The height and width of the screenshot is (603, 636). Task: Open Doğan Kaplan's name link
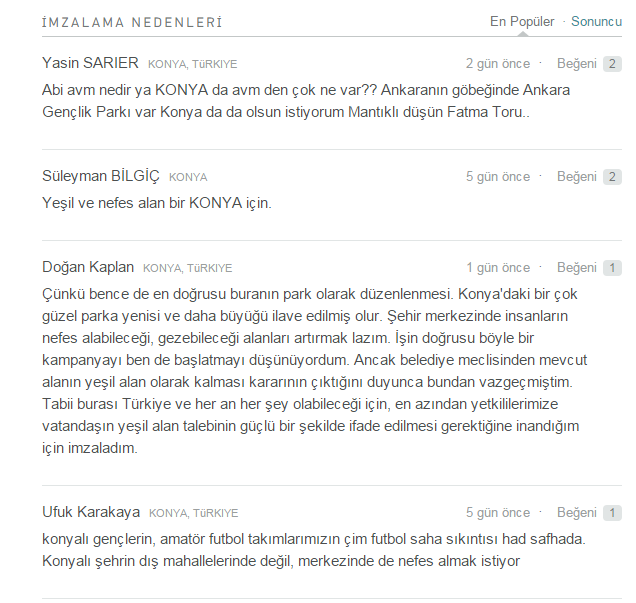pos(87,267)
